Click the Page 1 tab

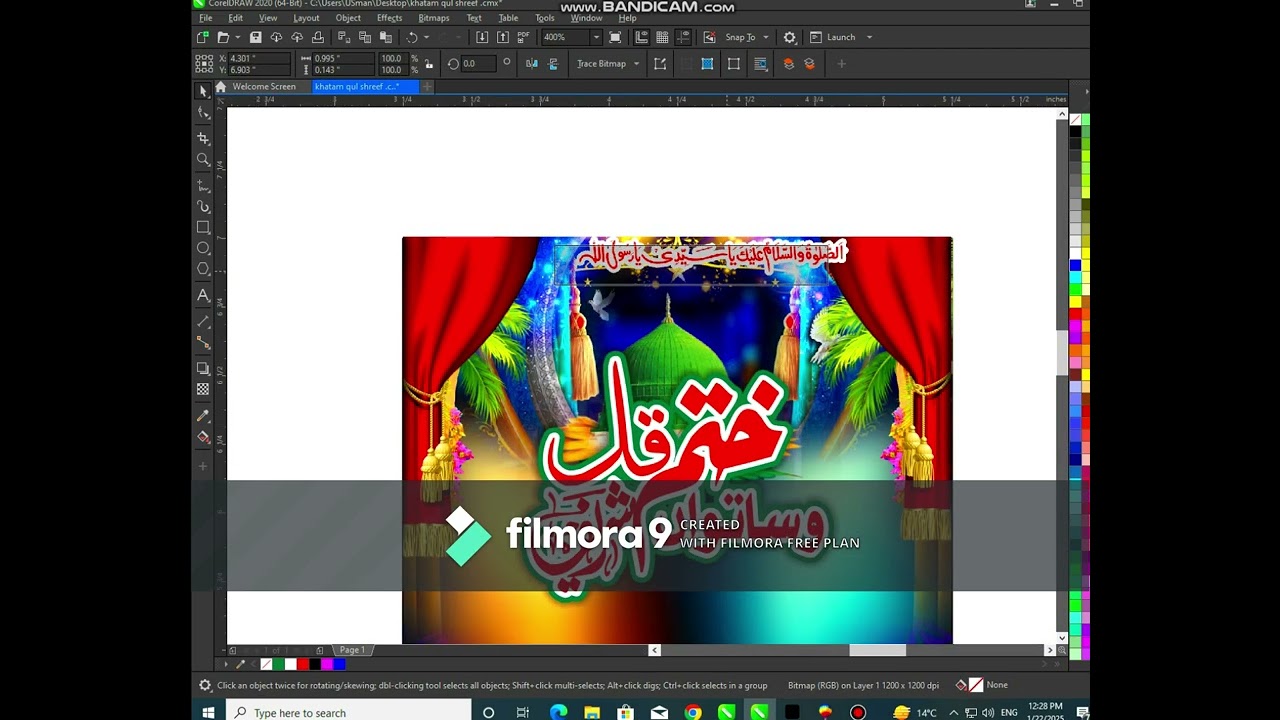click(x=352, y=650)
